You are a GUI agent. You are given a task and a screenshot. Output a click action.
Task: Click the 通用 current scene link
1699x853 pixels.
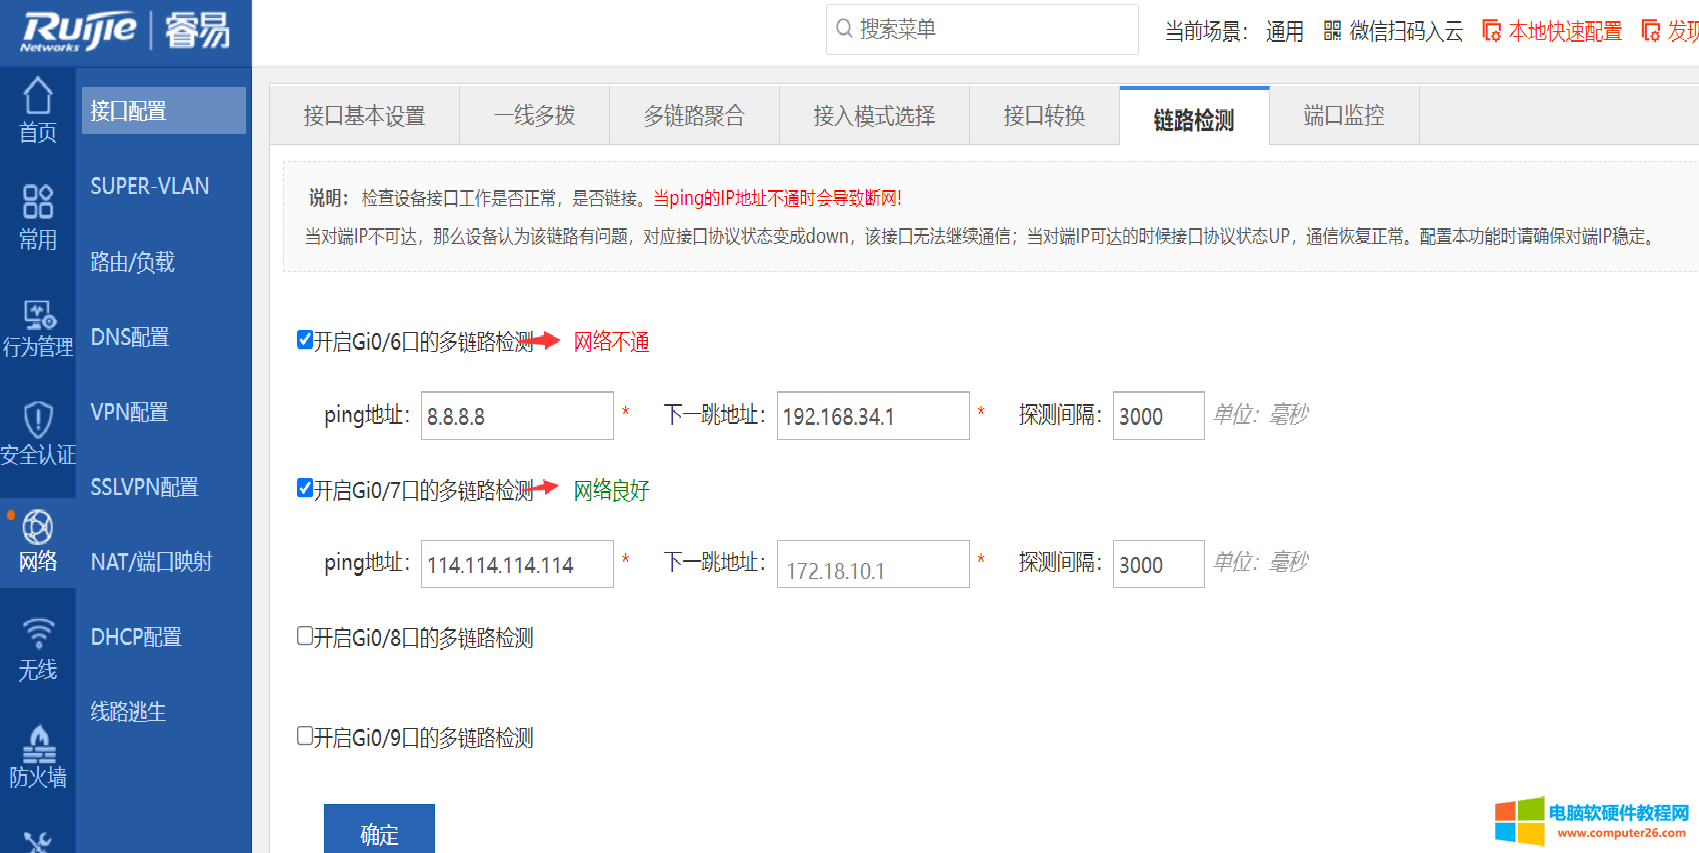1284,31
